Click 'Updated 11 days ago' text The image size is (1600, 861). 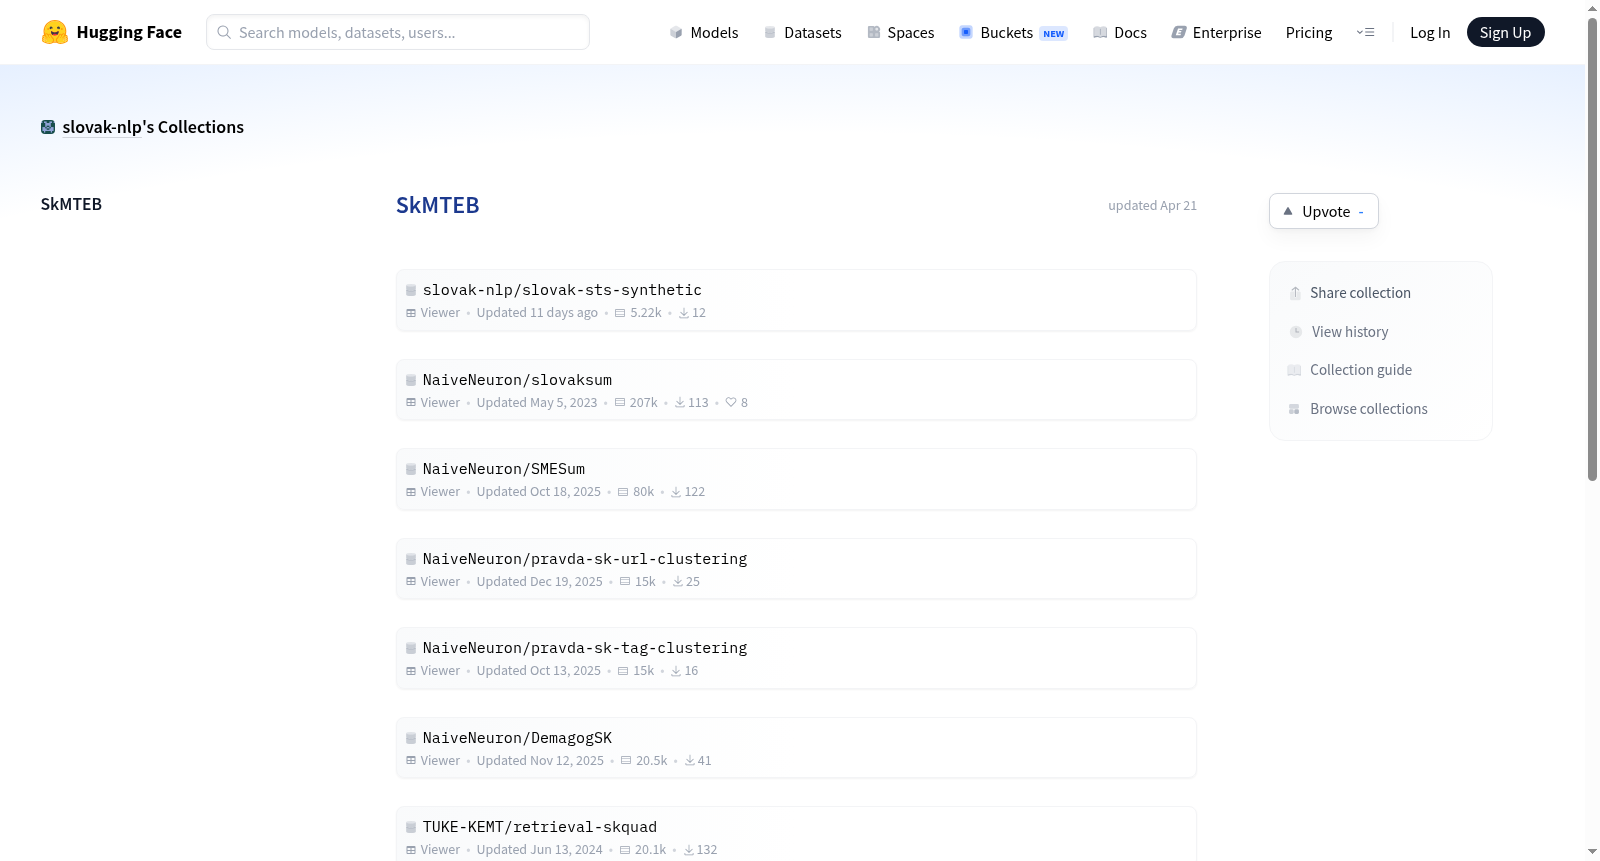[x=537, y=313]
